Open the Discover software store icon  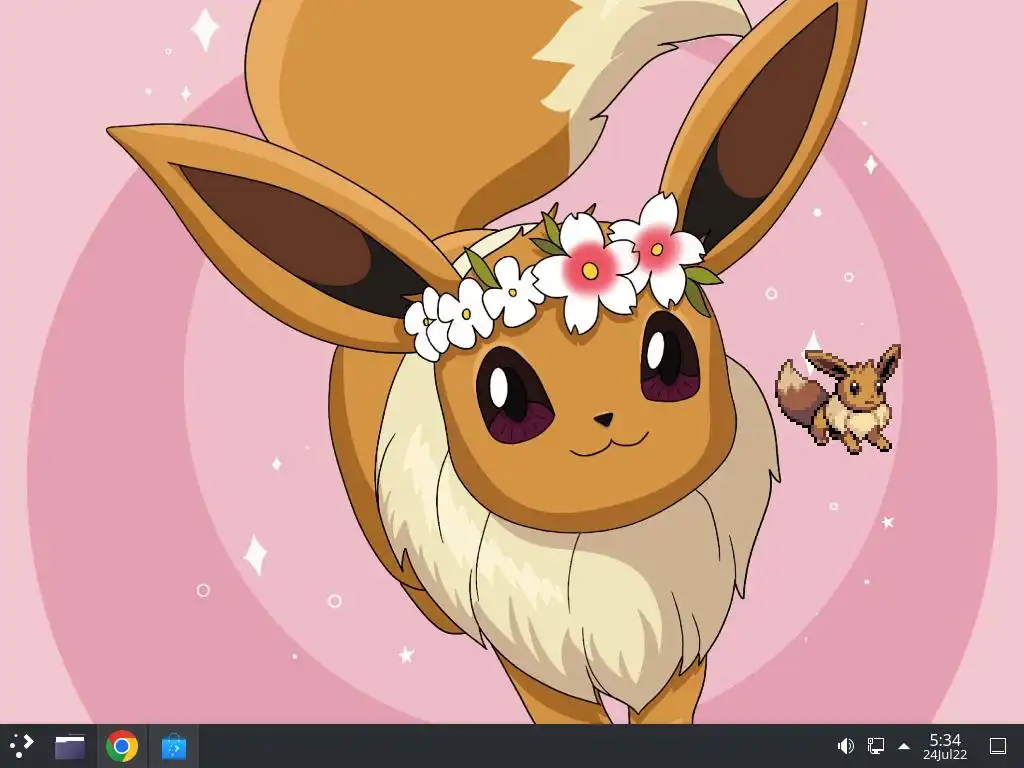174,746
